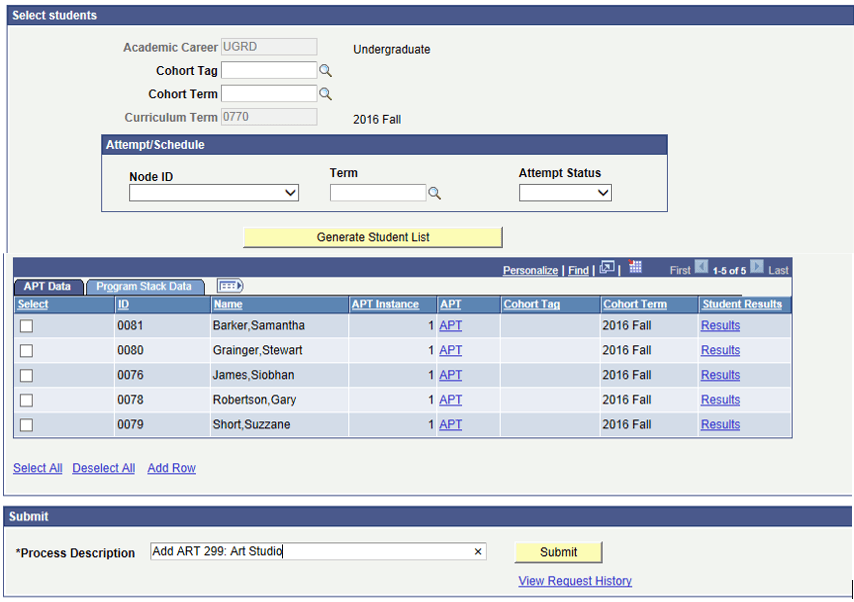The height and width of the screenshot is (602, 854).
Task: Click the zoom grid pop-out icon
Action: (607, 269)
